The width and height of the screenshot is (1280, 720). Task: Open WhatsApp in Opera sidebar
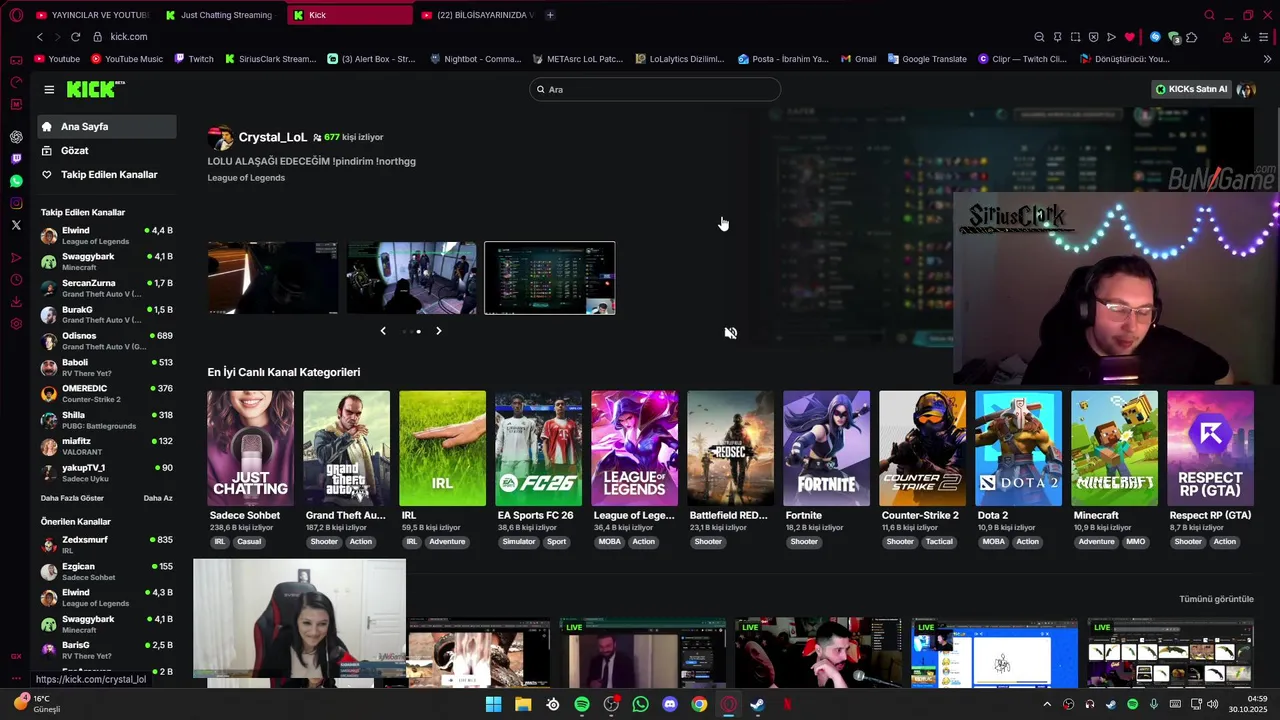tap(16, 181)
